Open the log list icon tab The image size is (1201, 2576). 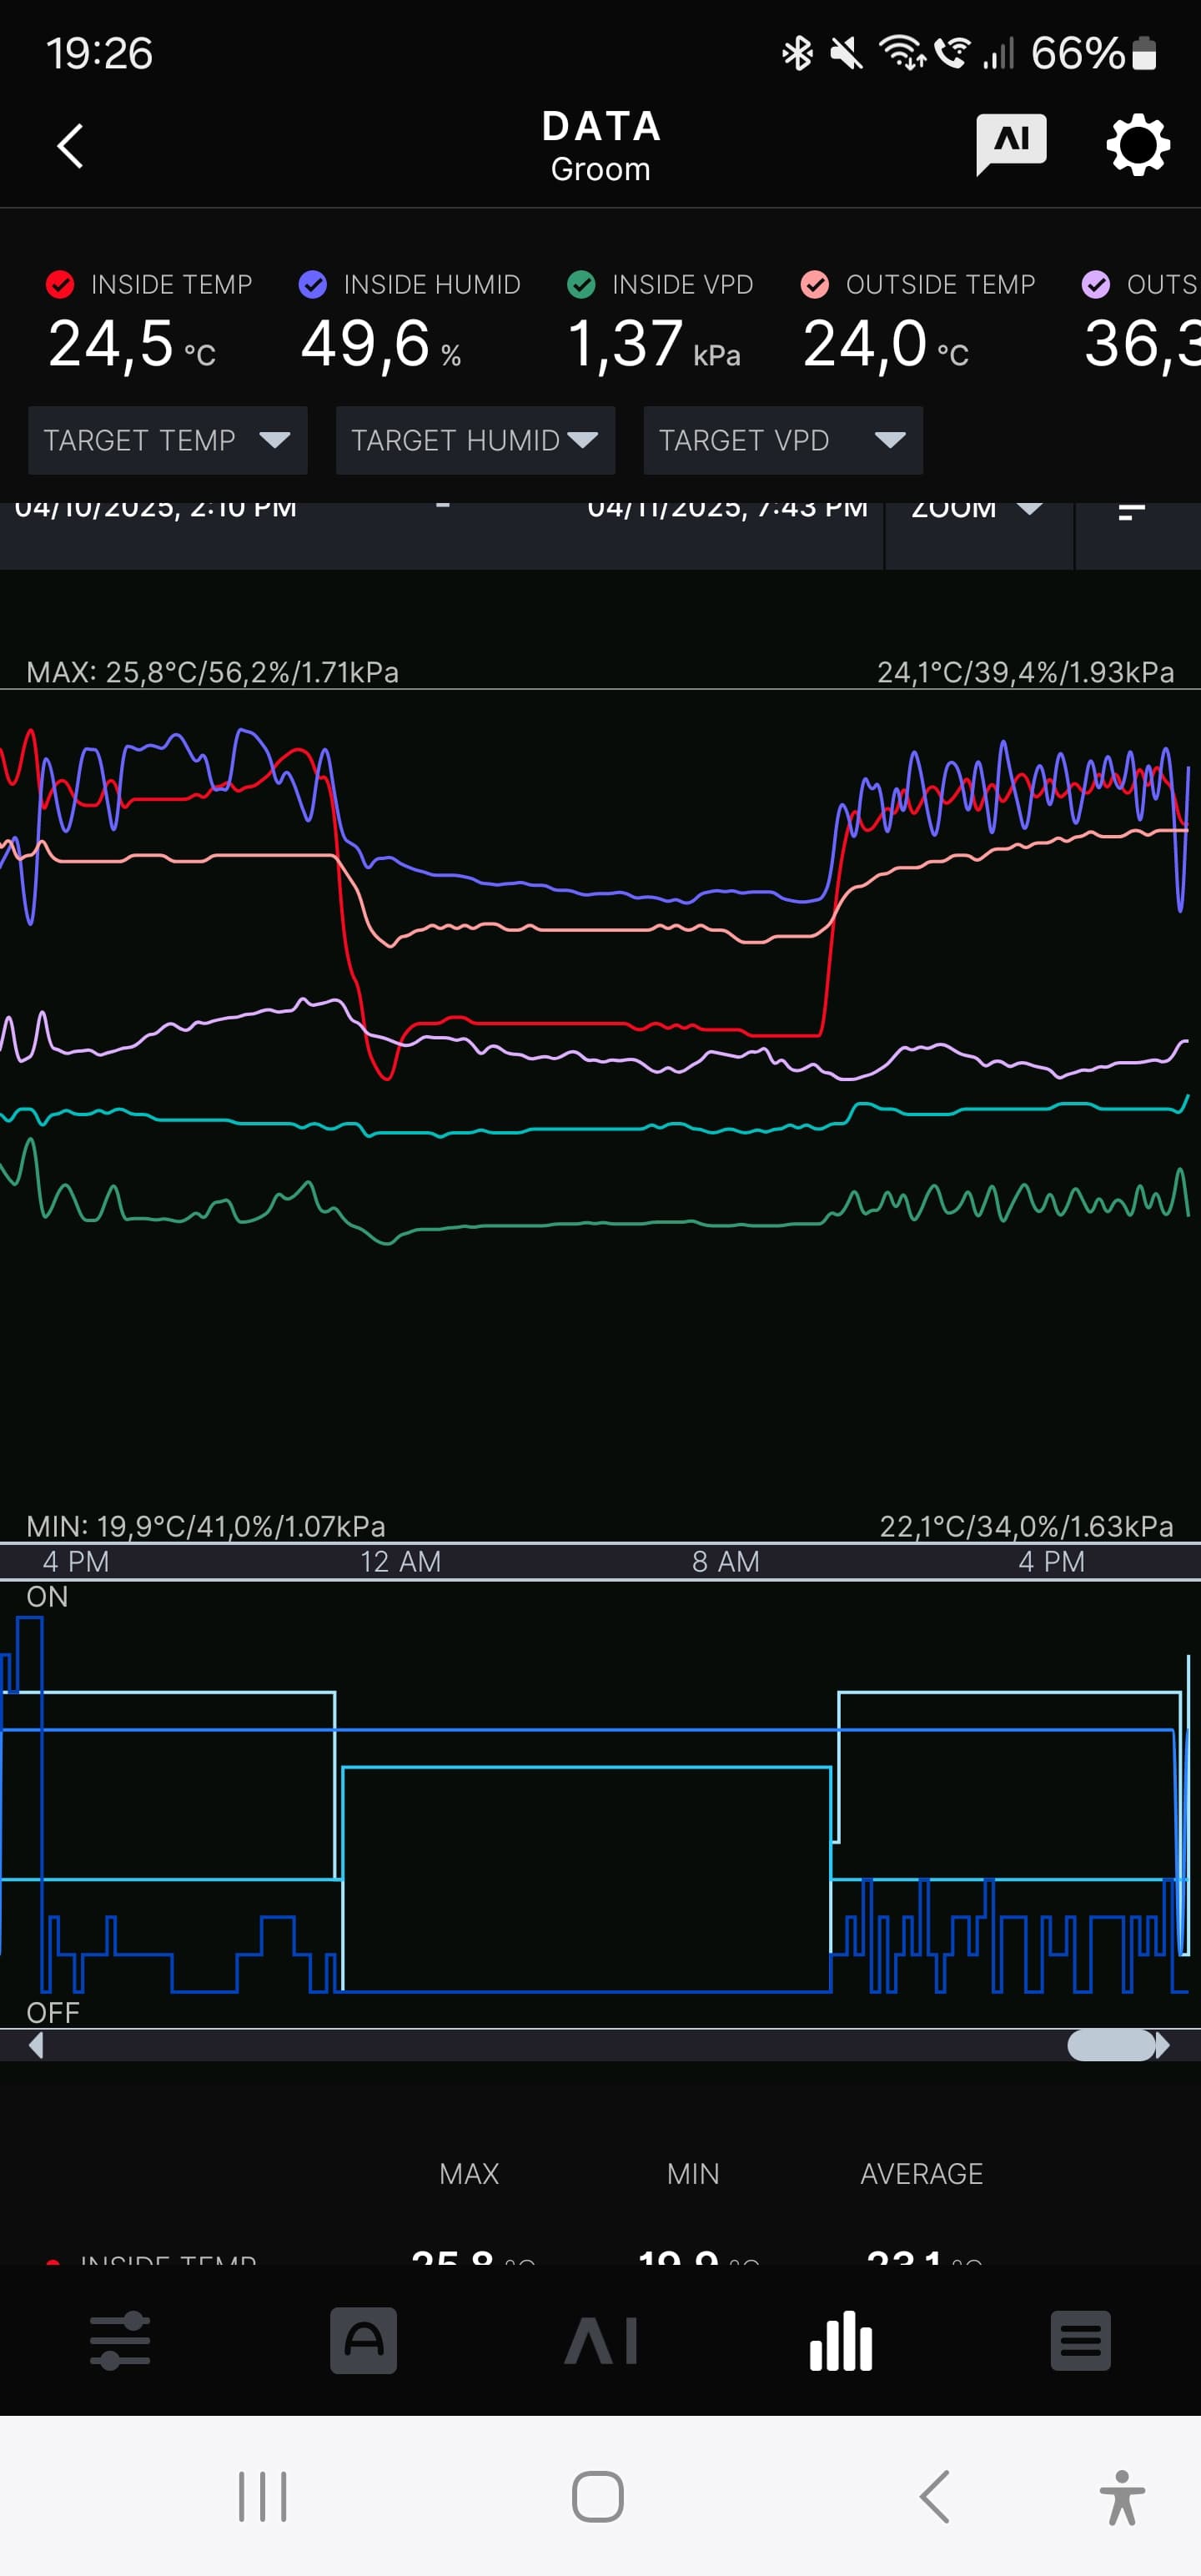tap(1080, 2341)
